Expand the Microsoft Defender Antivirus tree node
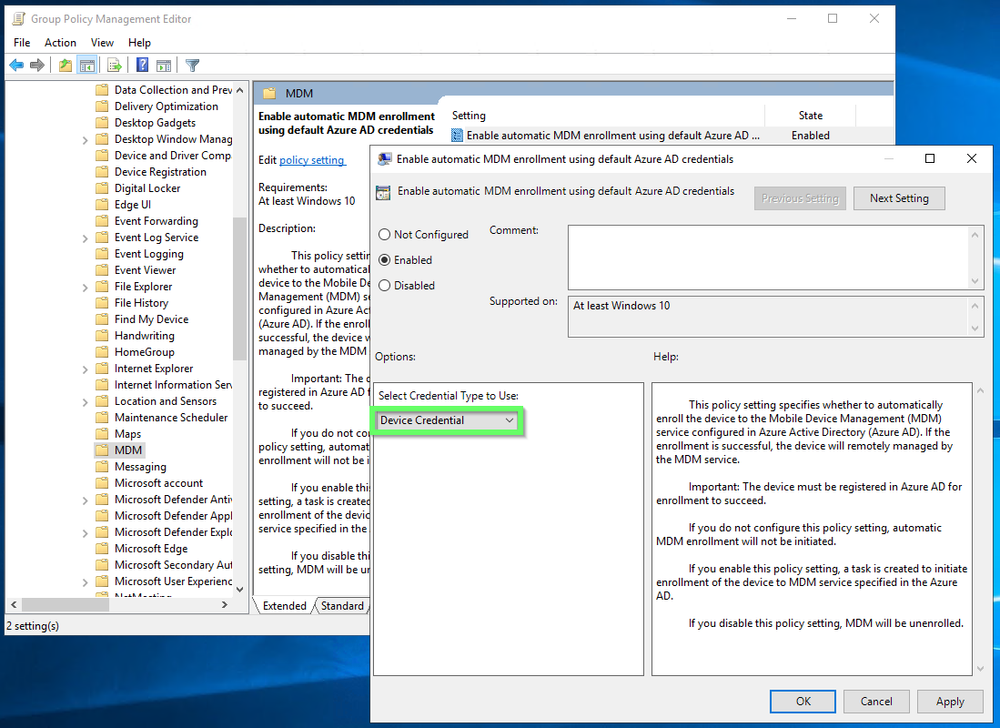Viewport: 1000px width, 728px height. click(85, 500)
